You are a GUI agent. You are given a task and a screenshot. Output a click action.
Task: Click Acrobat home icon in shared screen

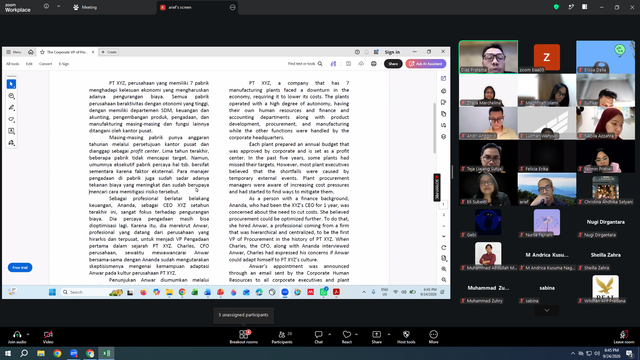click(x=31, y=52)
